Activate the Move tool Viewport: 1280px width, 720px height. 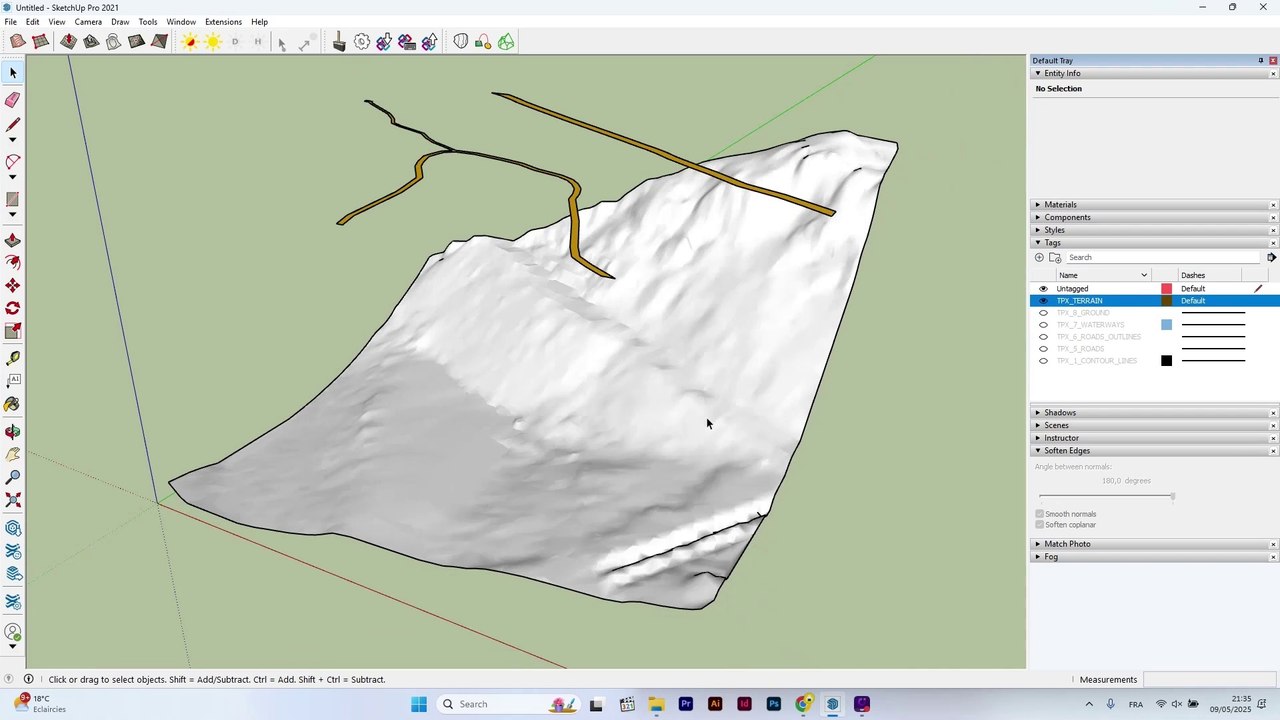click(x=13, y=286)
